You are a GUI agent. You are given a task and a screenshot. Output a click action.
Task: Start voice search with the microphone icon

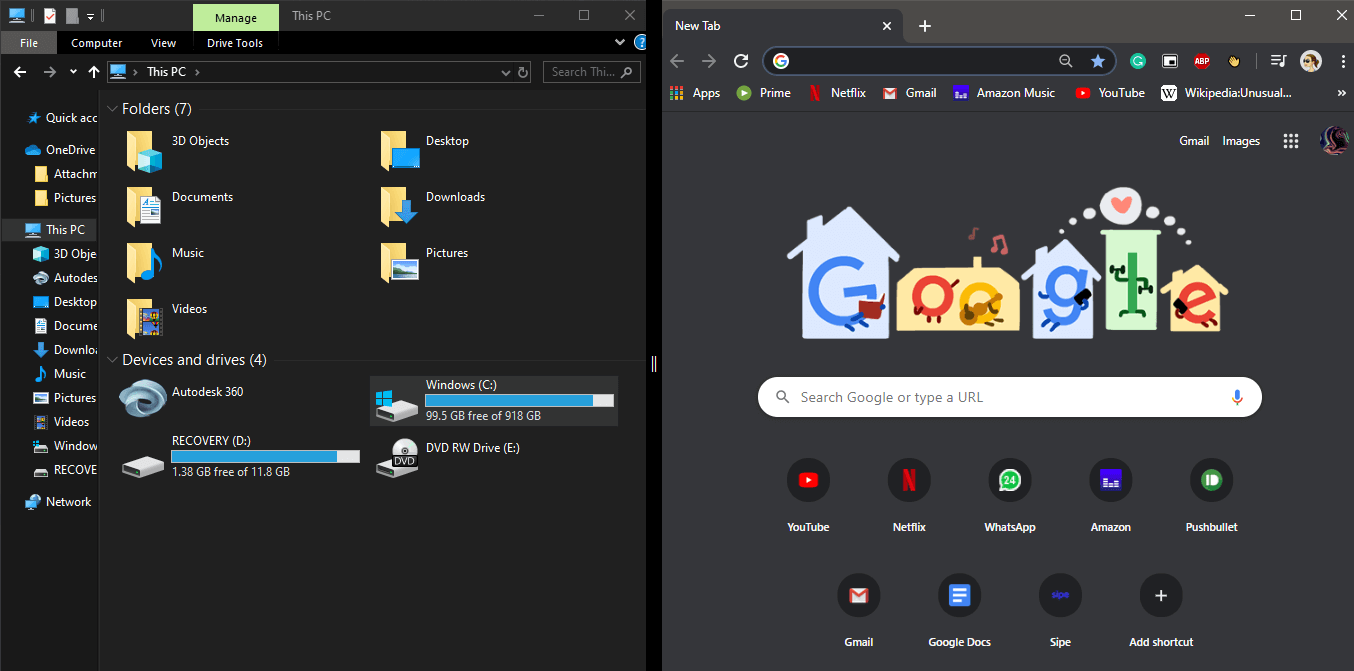tap(1237, 397)
